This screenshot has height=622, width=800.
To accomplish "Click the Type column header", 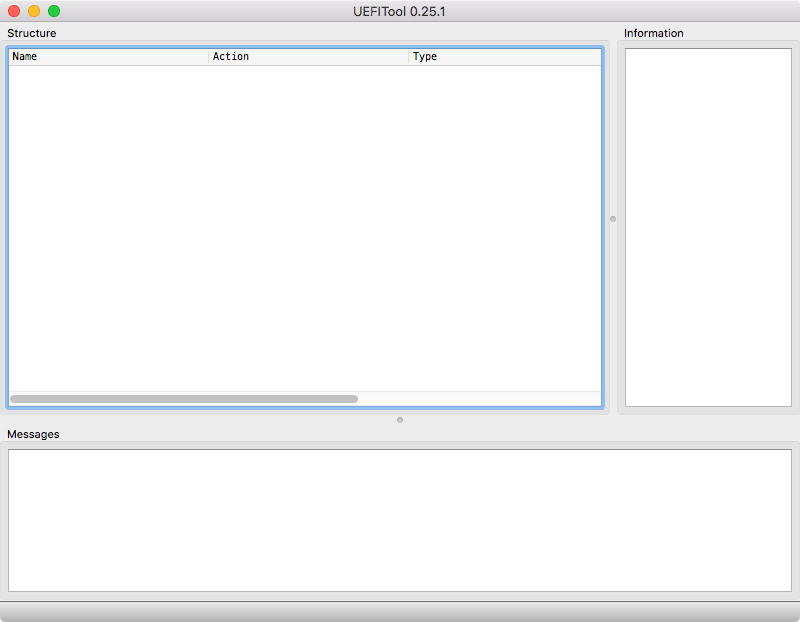I will (505, 57).
